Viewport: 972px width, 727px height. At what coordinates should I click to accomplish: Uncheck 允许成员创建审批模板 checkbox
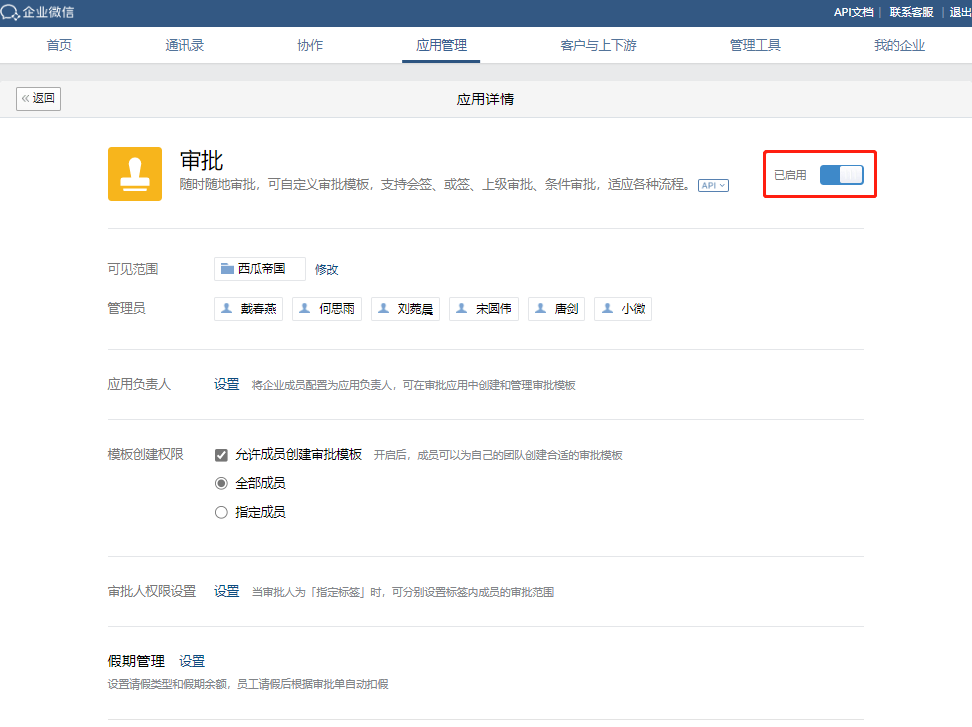click(221, 456)
